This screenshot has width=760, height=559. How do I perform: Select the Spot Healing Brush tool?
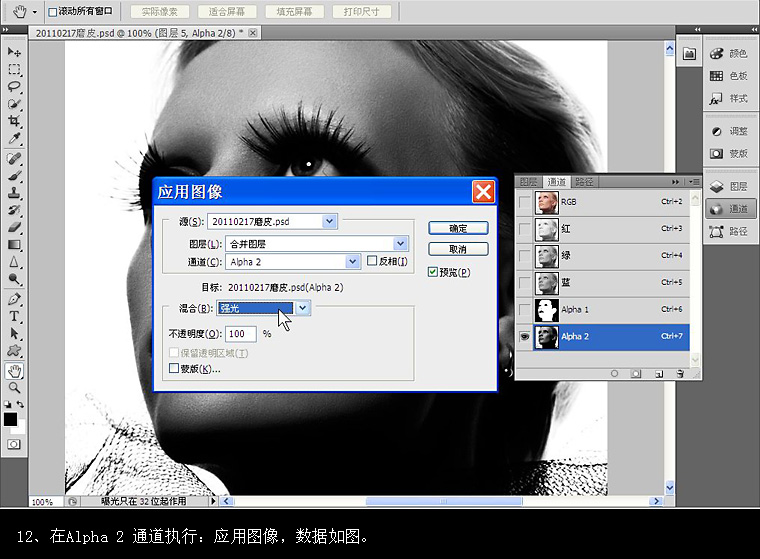tap(14, 158)
